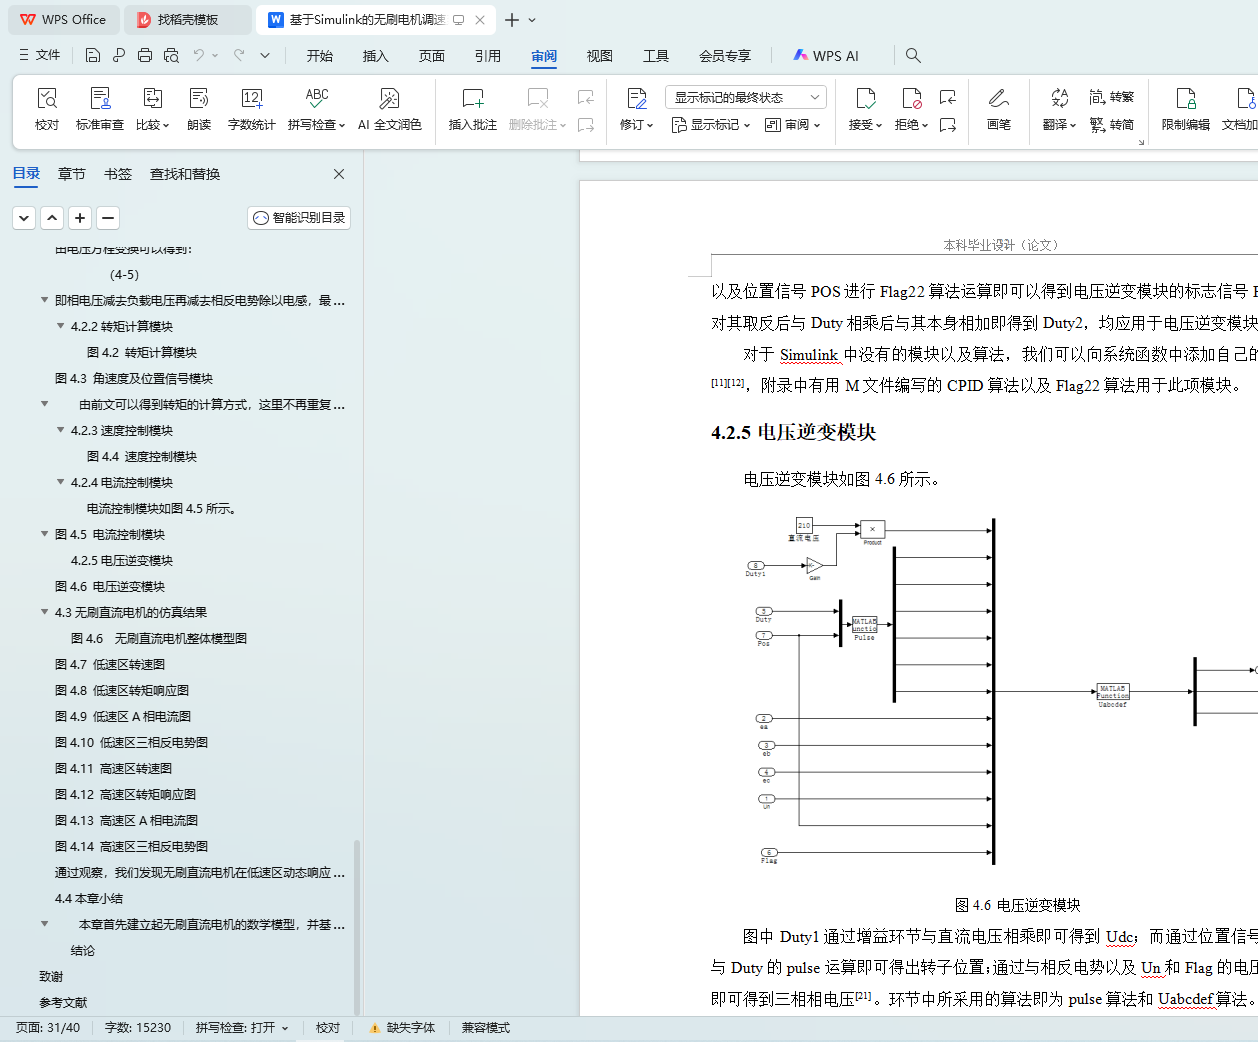Open 限制编辑 restrict editing
The width and height of the screenshot is (1258, 1042).
(1185, 109)
